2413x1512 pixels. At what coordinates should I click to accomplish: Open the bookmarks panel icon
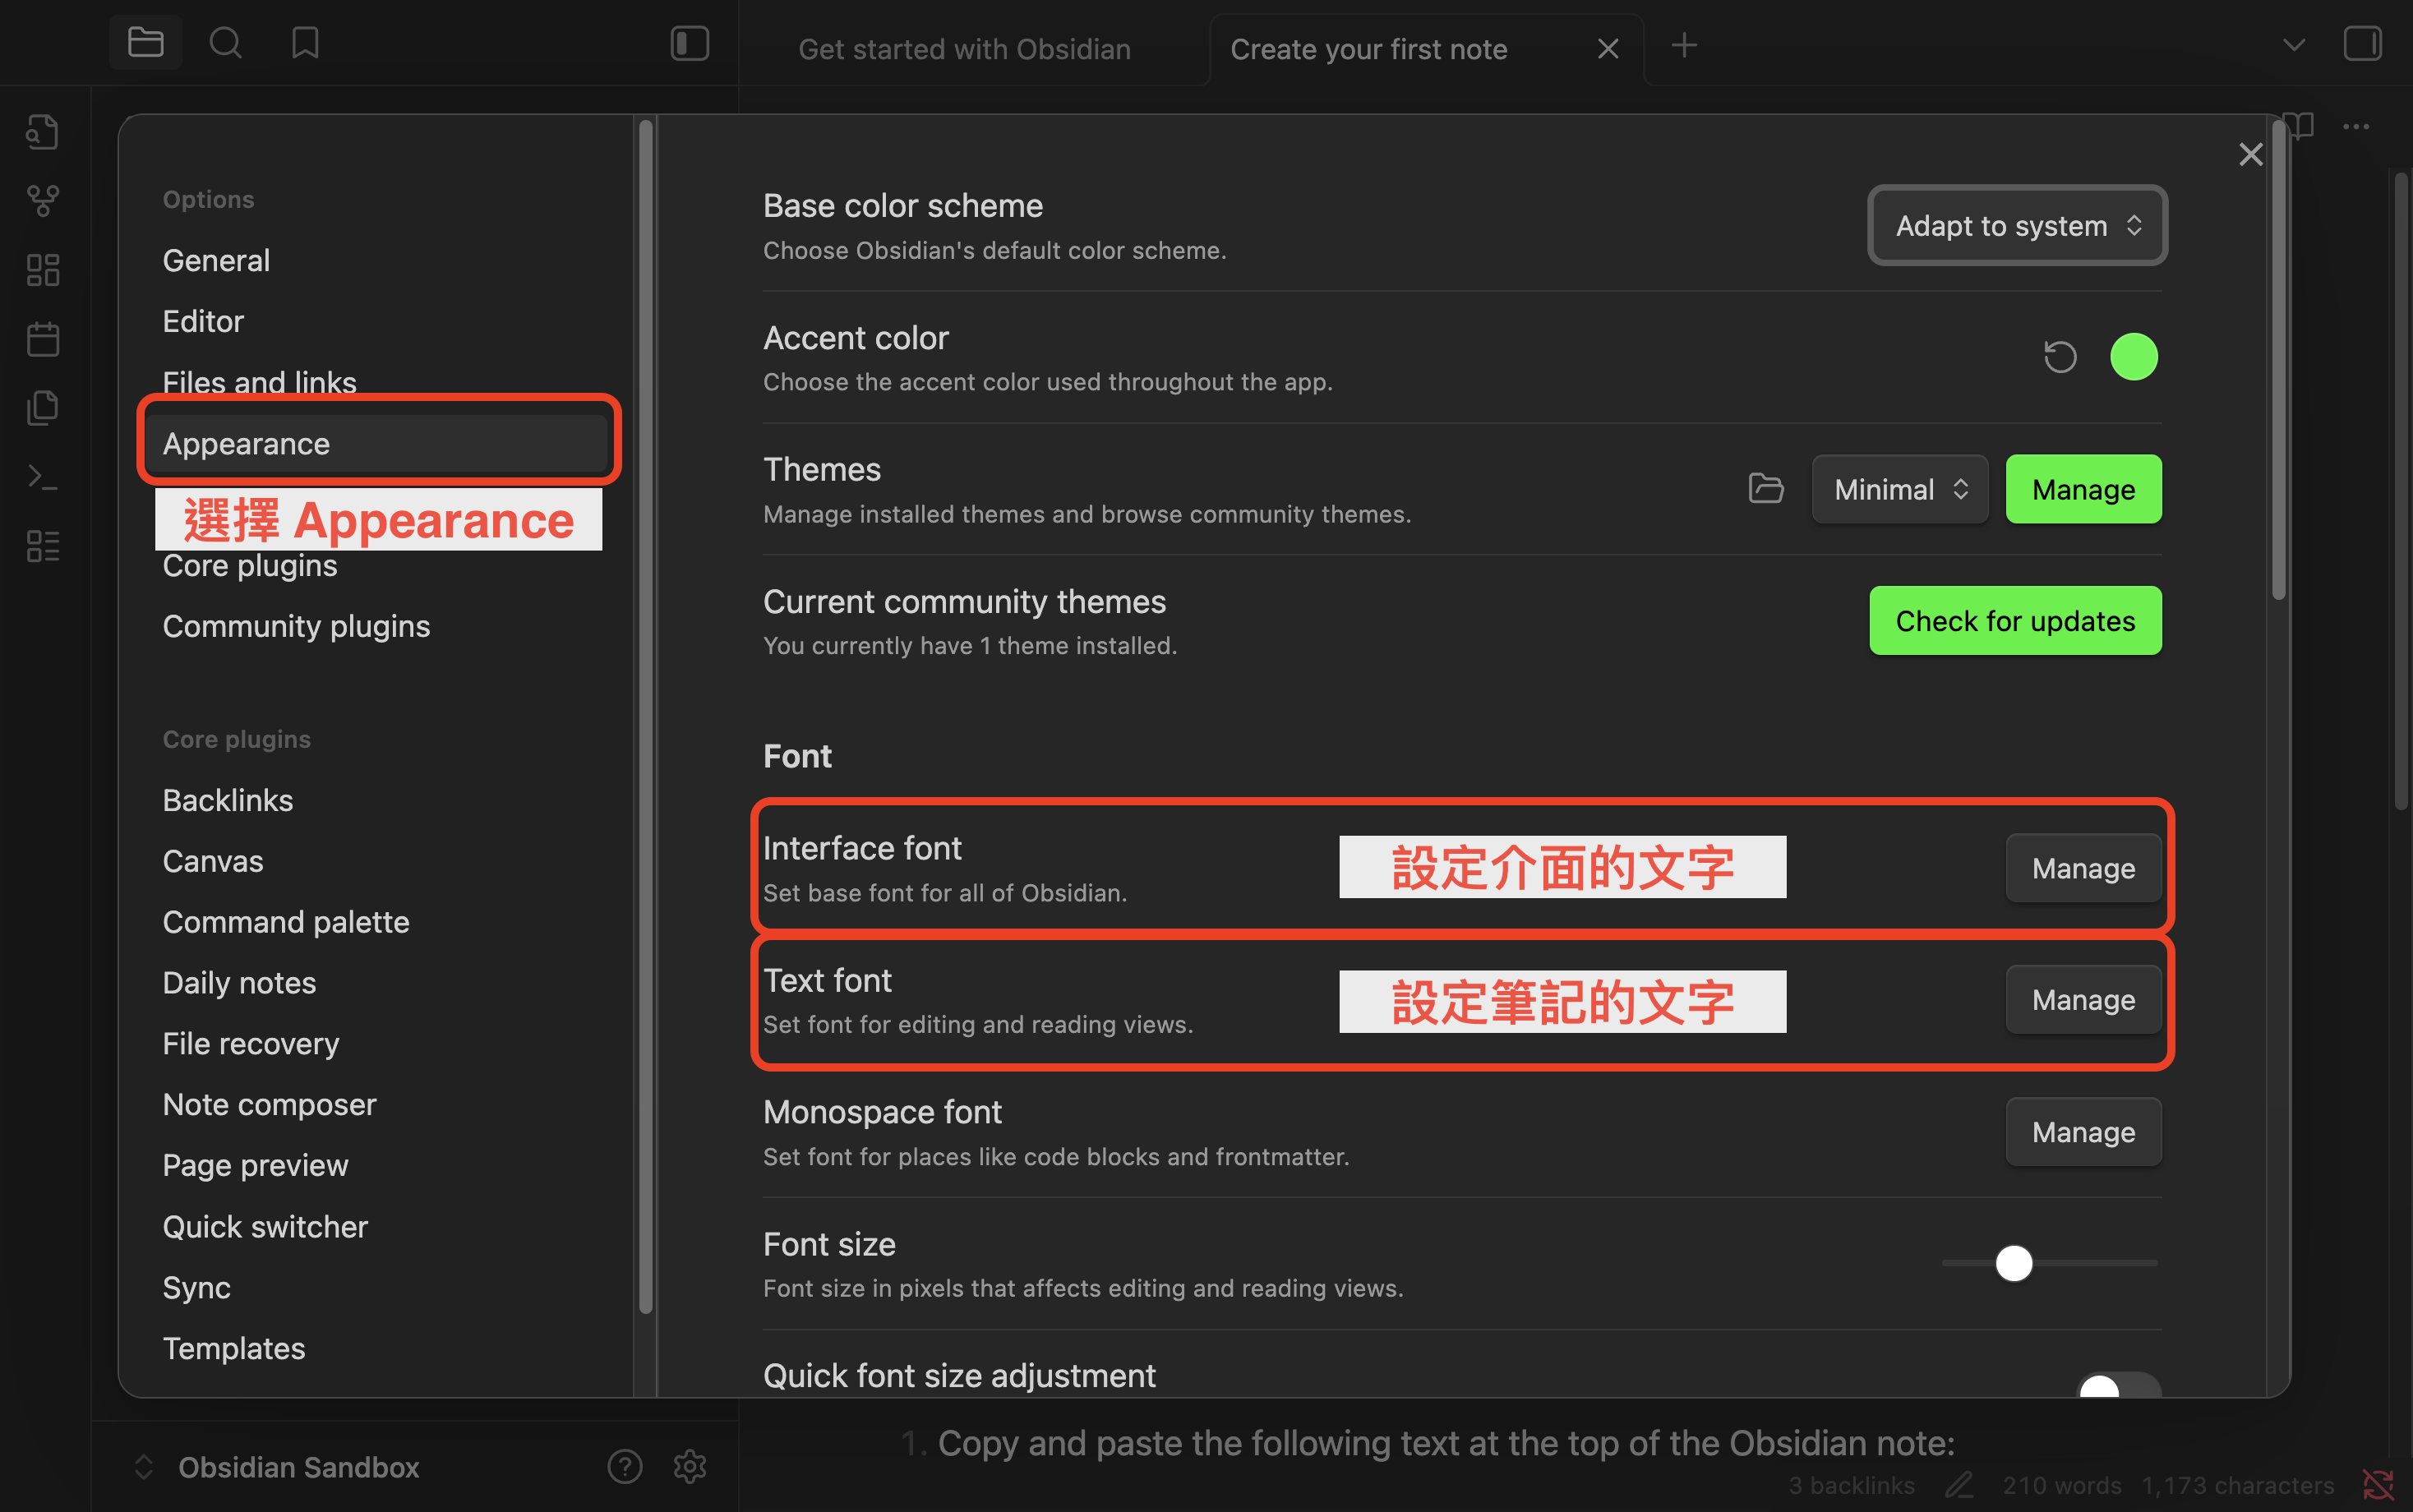pos(305,43)
